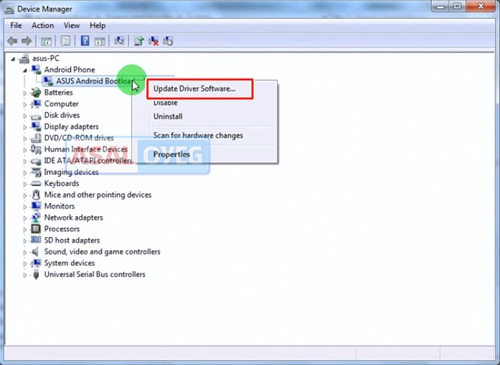The height and width of the screenshot is (365, 500).
Task: Choose Properties from context menu
Action: pos(171,154)
